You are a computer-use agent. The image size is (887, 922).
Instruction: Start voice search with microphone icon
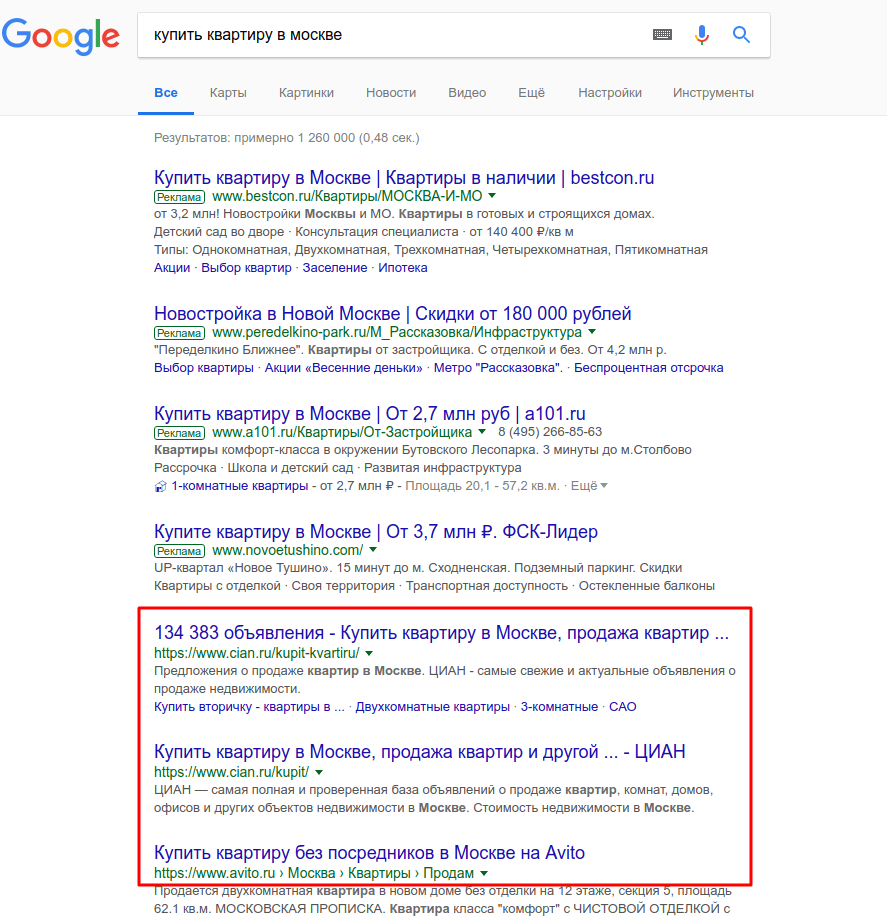(x=701, y=34)
